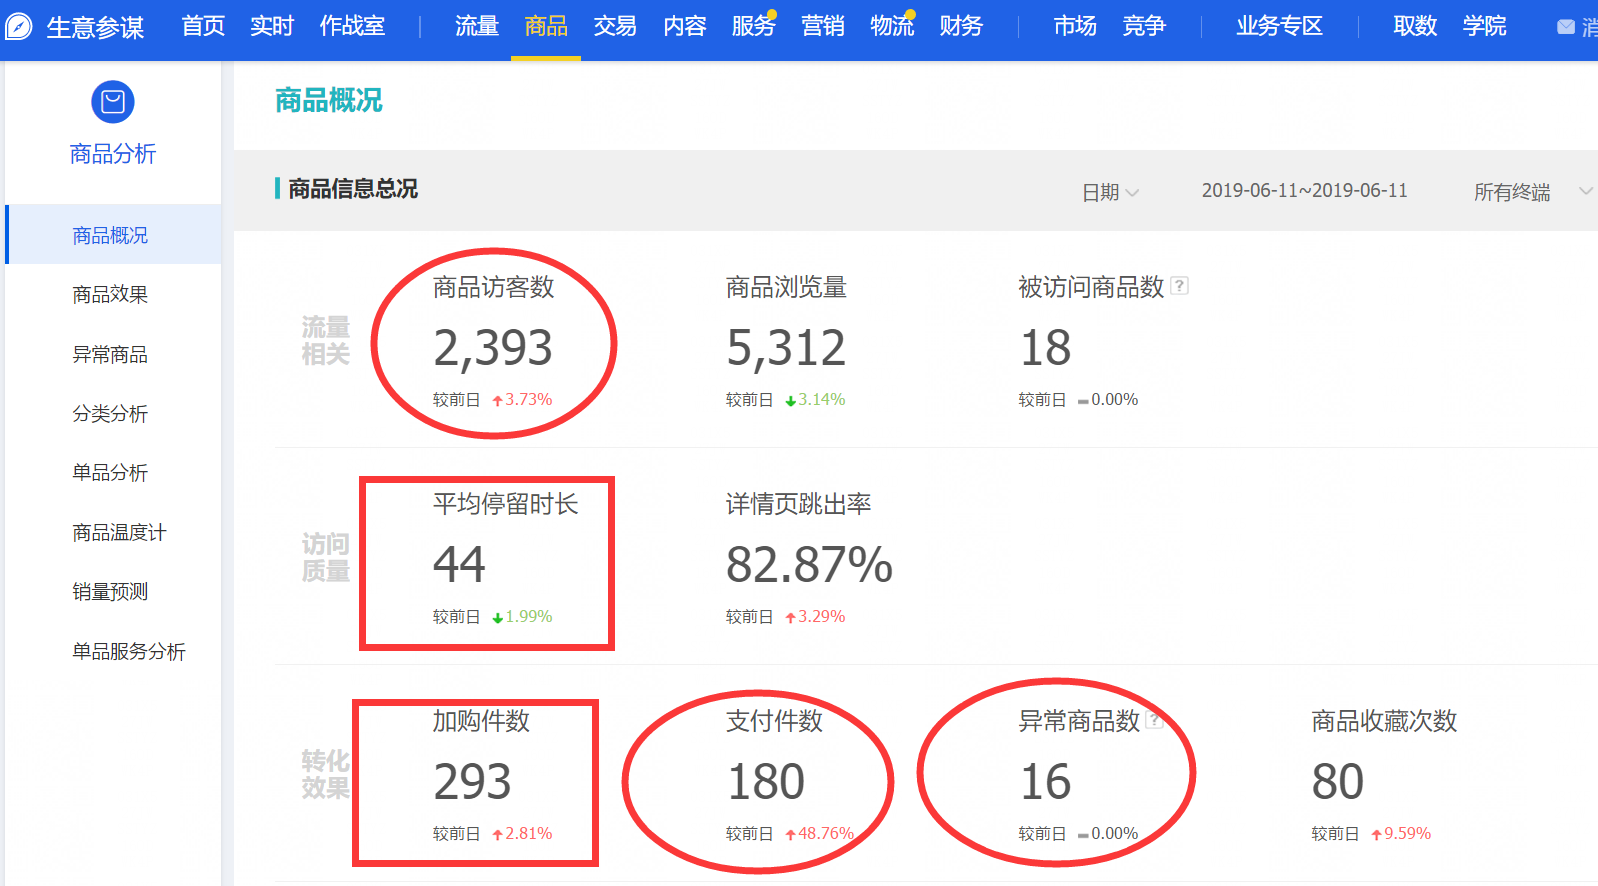Switch to the 流量 top tab
This screenshot has height=886, width=1598.
click(x=476, y=26)
